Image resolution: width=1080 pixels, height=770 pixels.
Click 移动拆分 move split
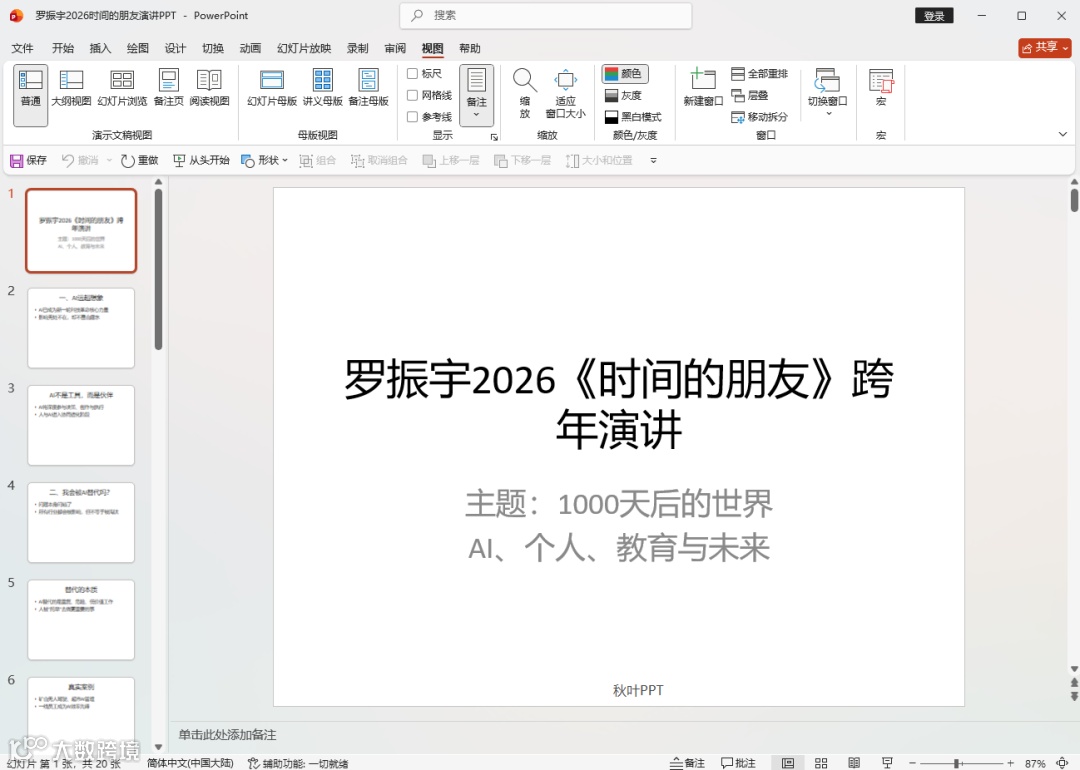click(759, 117)
